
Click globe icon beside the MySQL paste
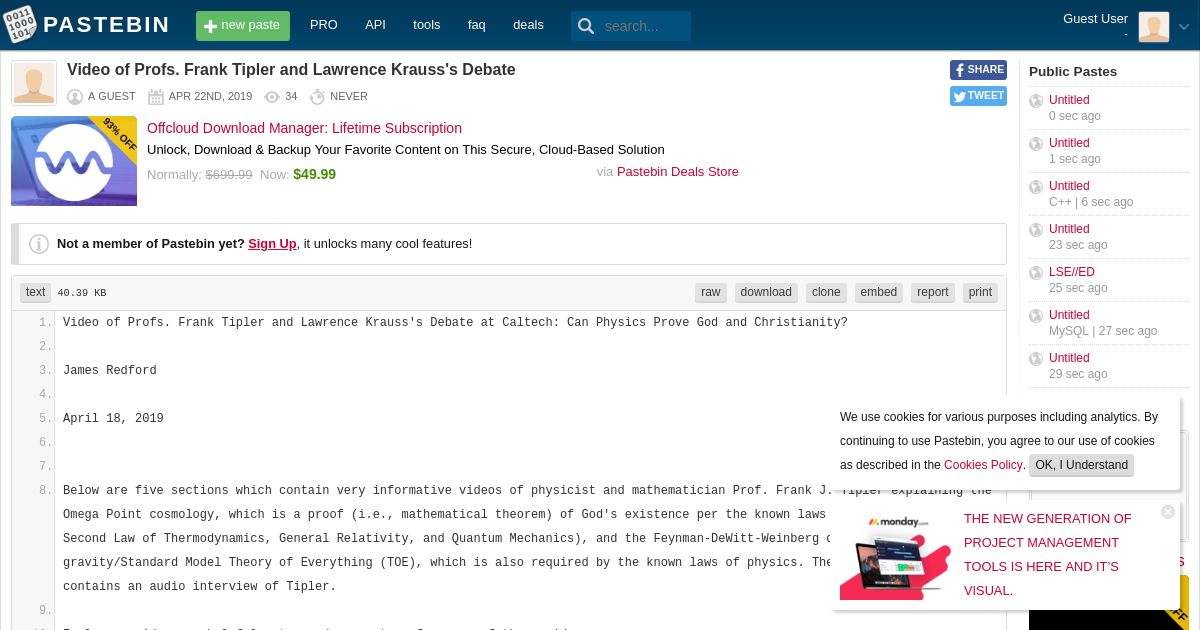coord(1036,316)
